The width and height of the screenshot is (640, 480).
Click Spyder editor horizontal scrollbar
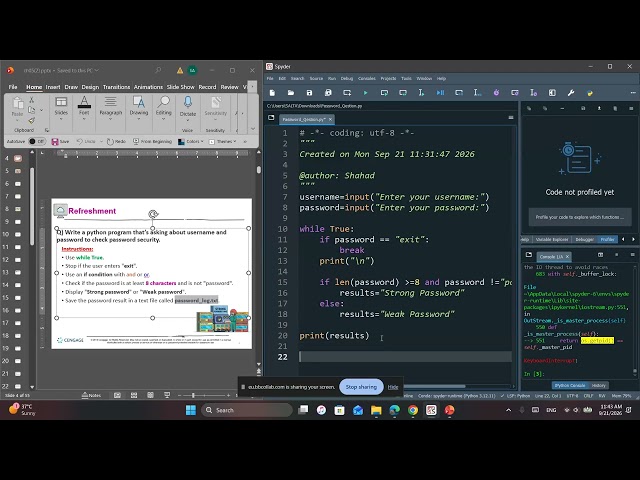click(x=433, y=386)
